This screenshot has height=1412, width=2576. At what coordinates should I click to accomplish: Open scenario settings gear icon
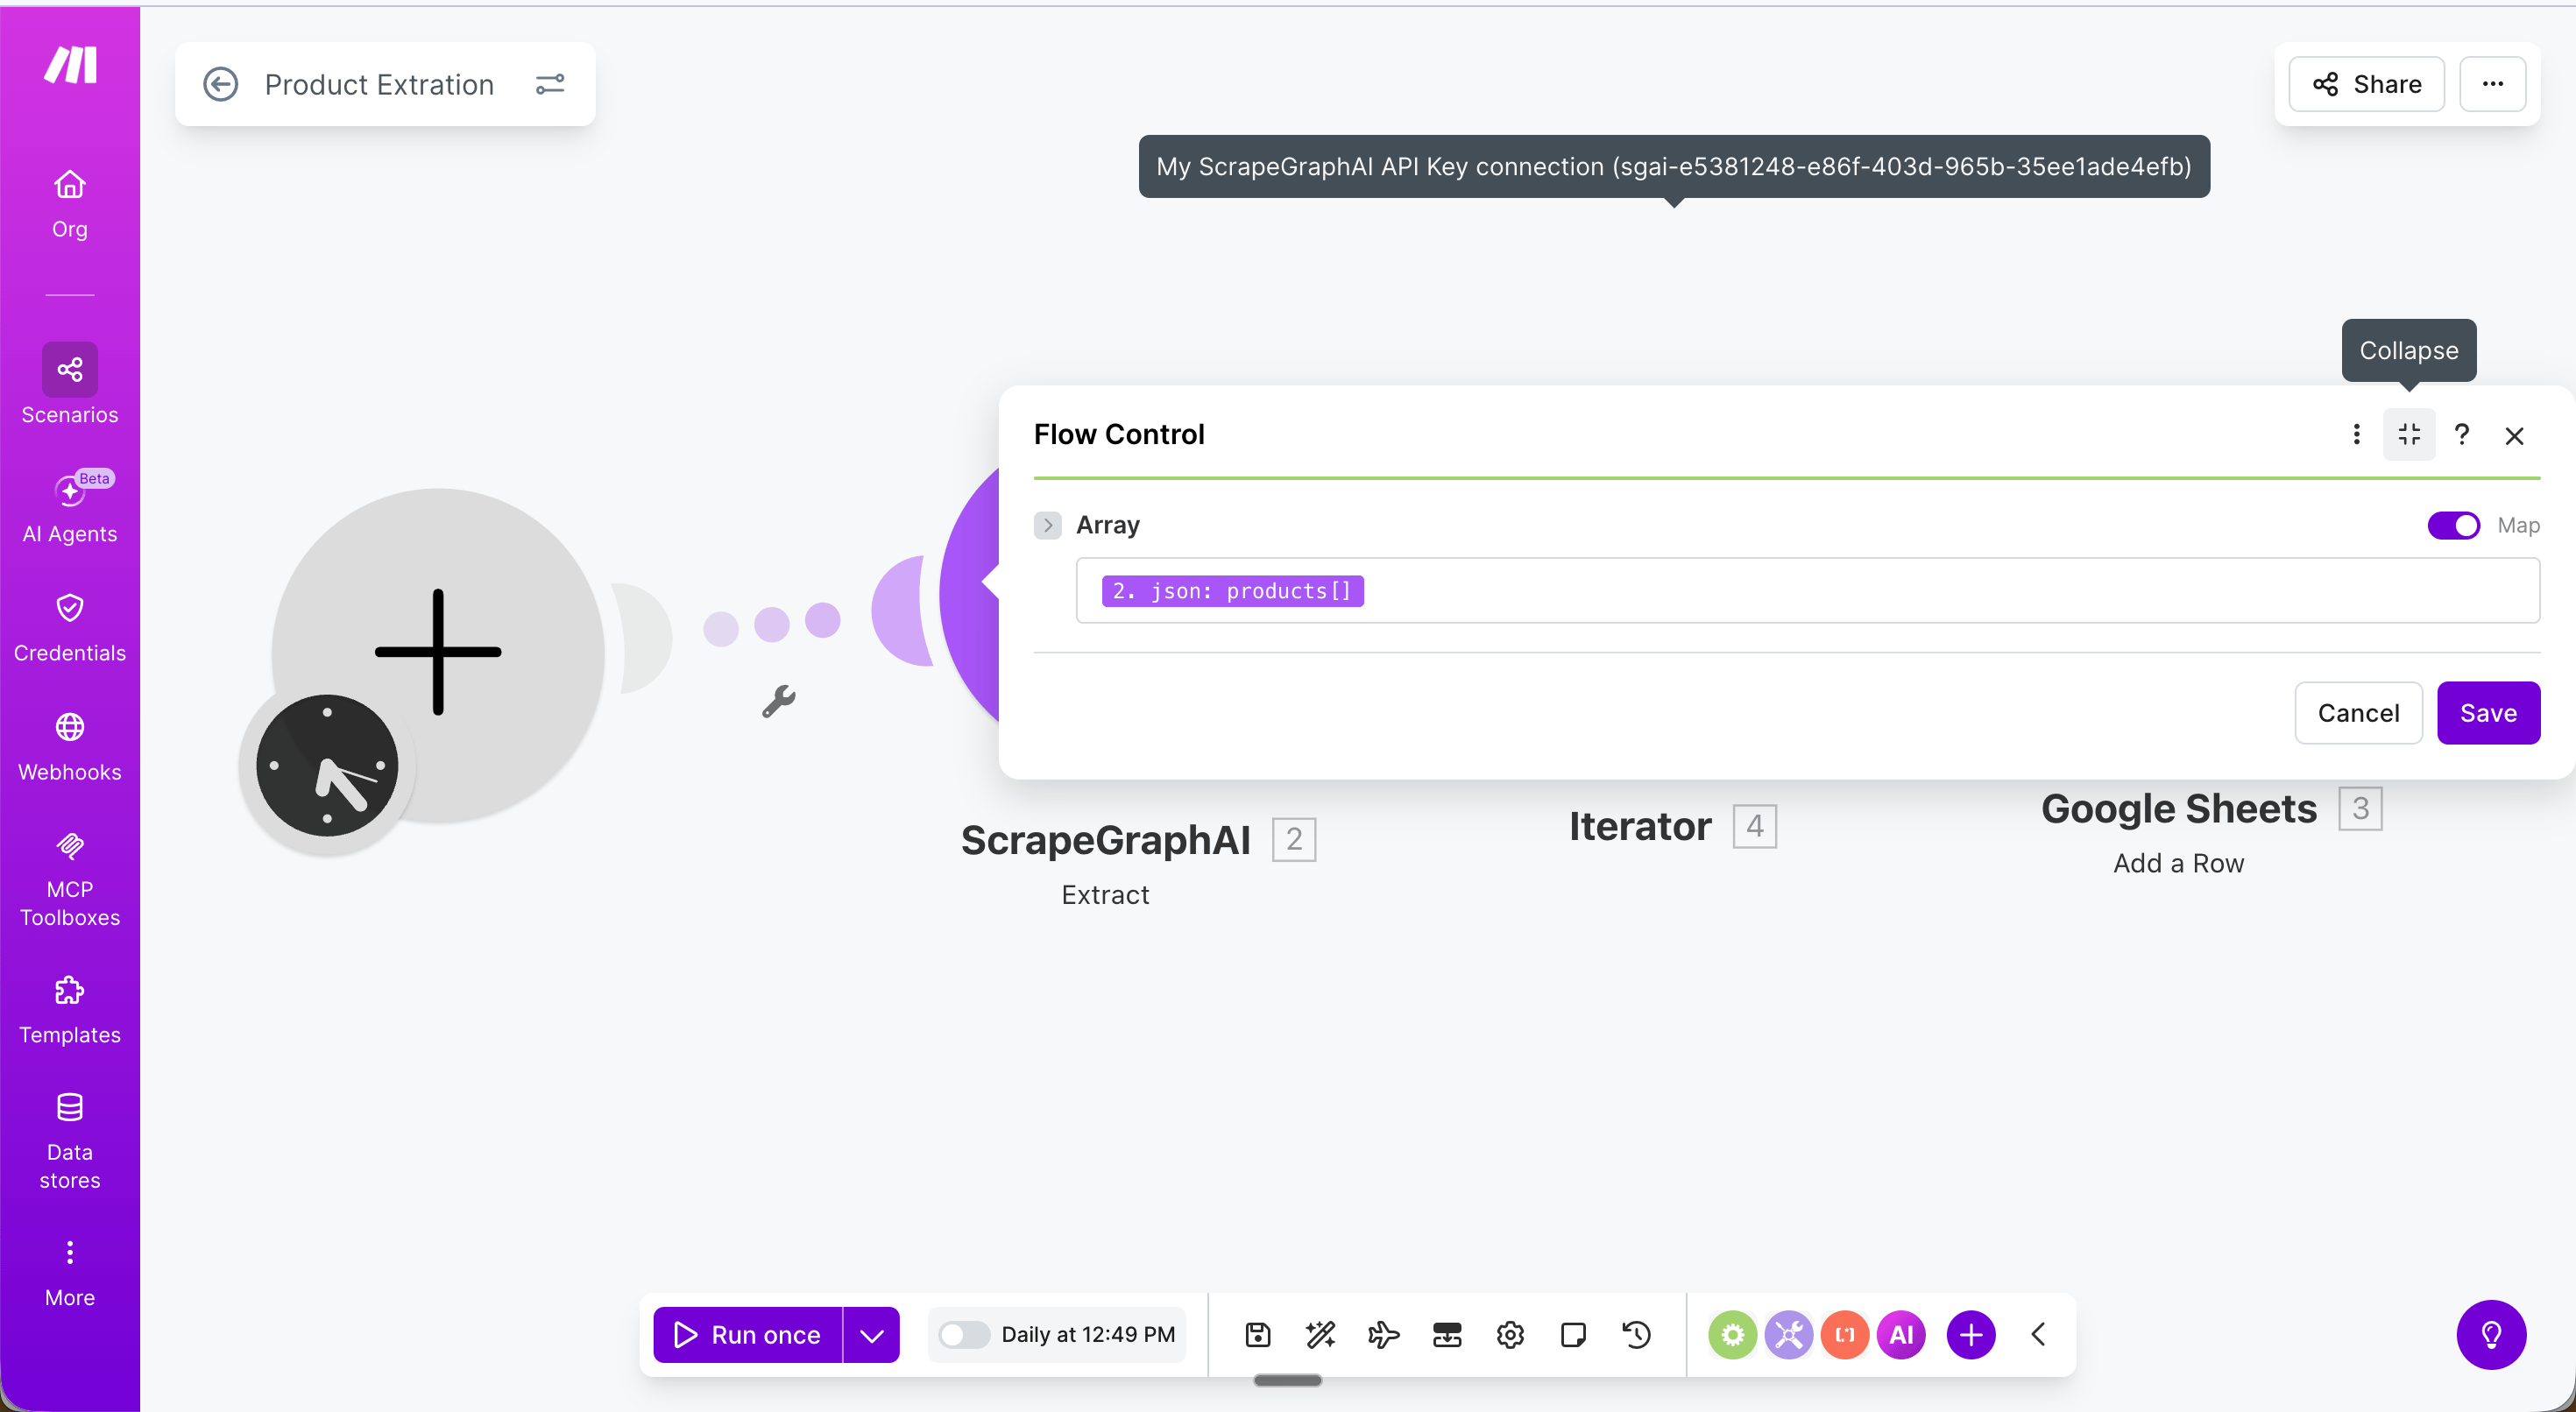coord(1510,1335)
